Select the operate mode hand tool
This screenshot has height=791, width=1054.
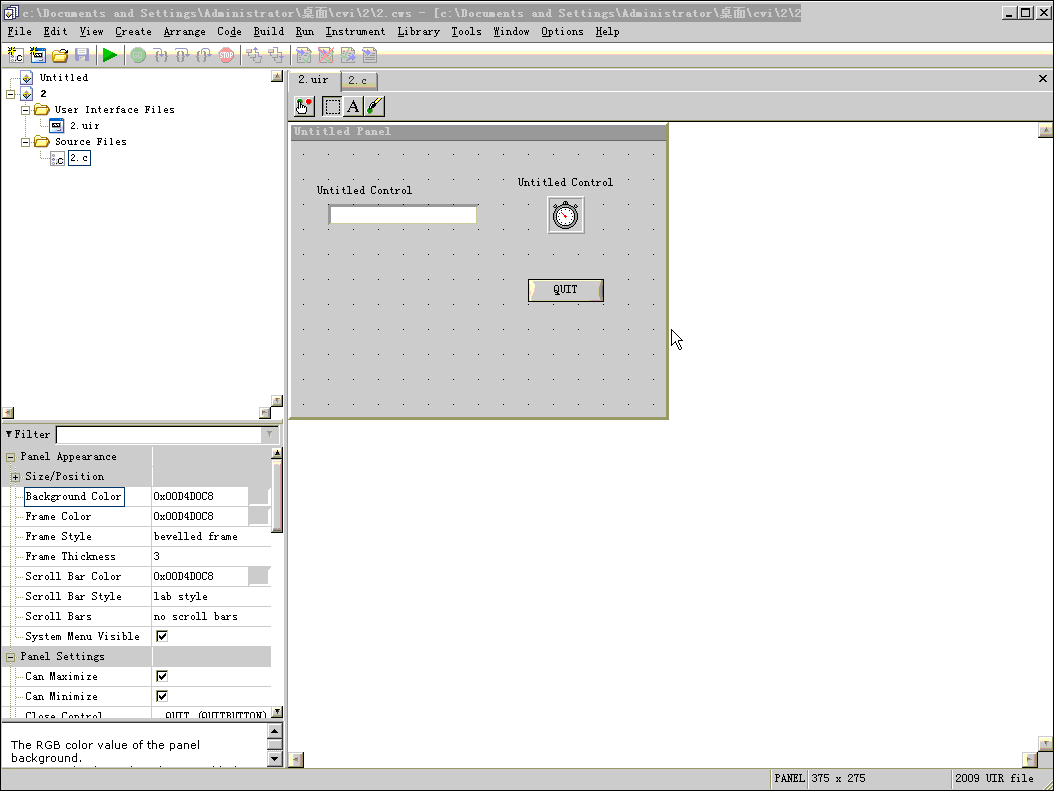304,106
